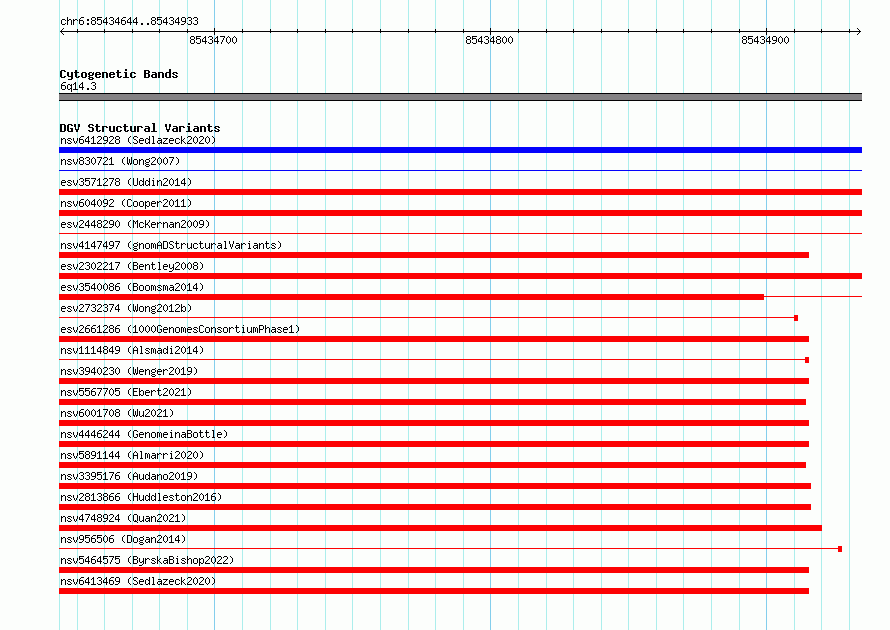The height and width of the screenshot is (630, 890).
Task: Click the red esv2302217 Bentley2008 bar
Action: tap(460, 276)
